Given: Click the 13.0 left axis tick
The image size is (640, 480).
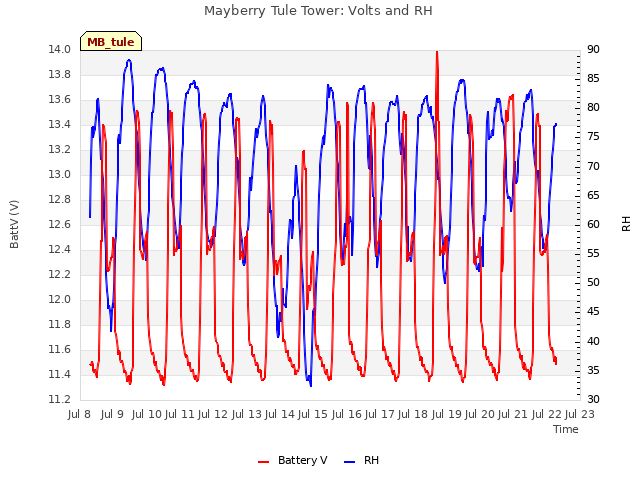Looking at the screenshot, I should coord(59,174).
